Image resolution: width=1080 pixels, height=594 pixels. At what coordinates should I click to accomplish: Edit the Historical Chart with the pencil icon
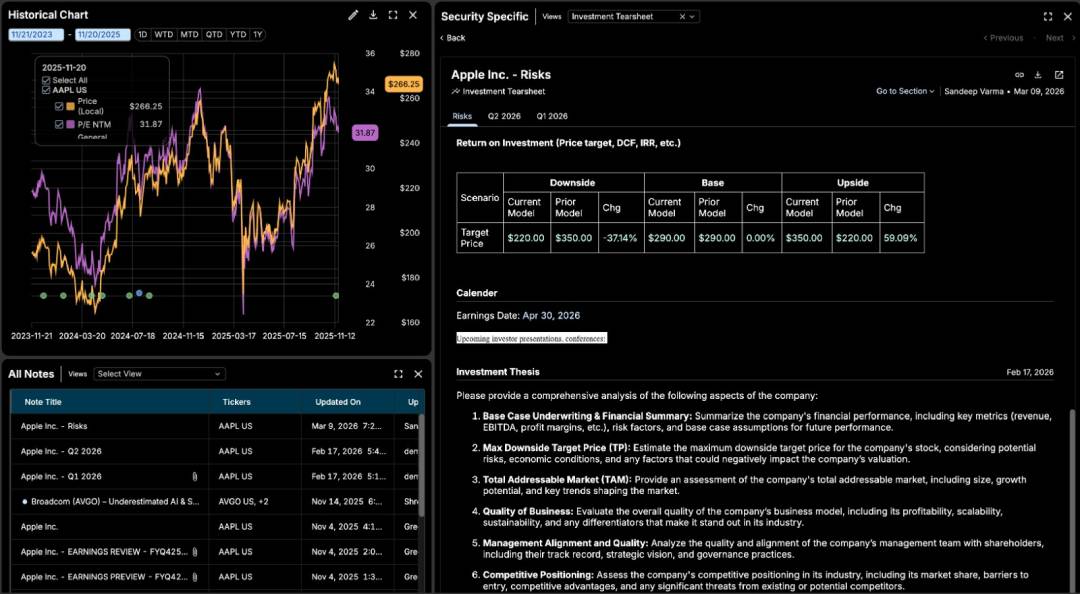(353, 15)
